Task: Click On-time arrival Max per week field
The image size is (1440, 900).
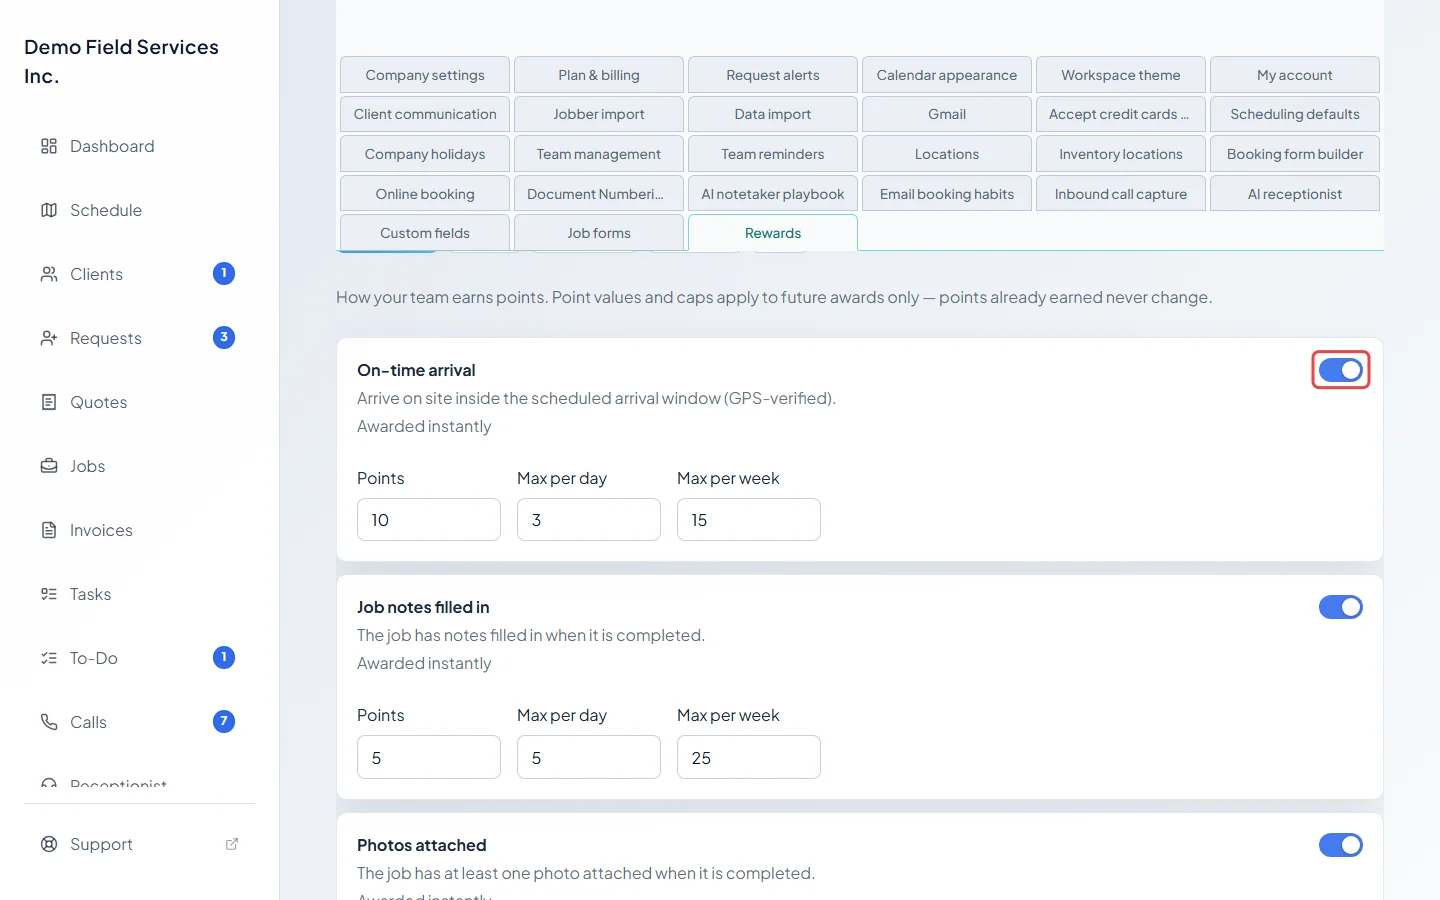Action: 749,520
